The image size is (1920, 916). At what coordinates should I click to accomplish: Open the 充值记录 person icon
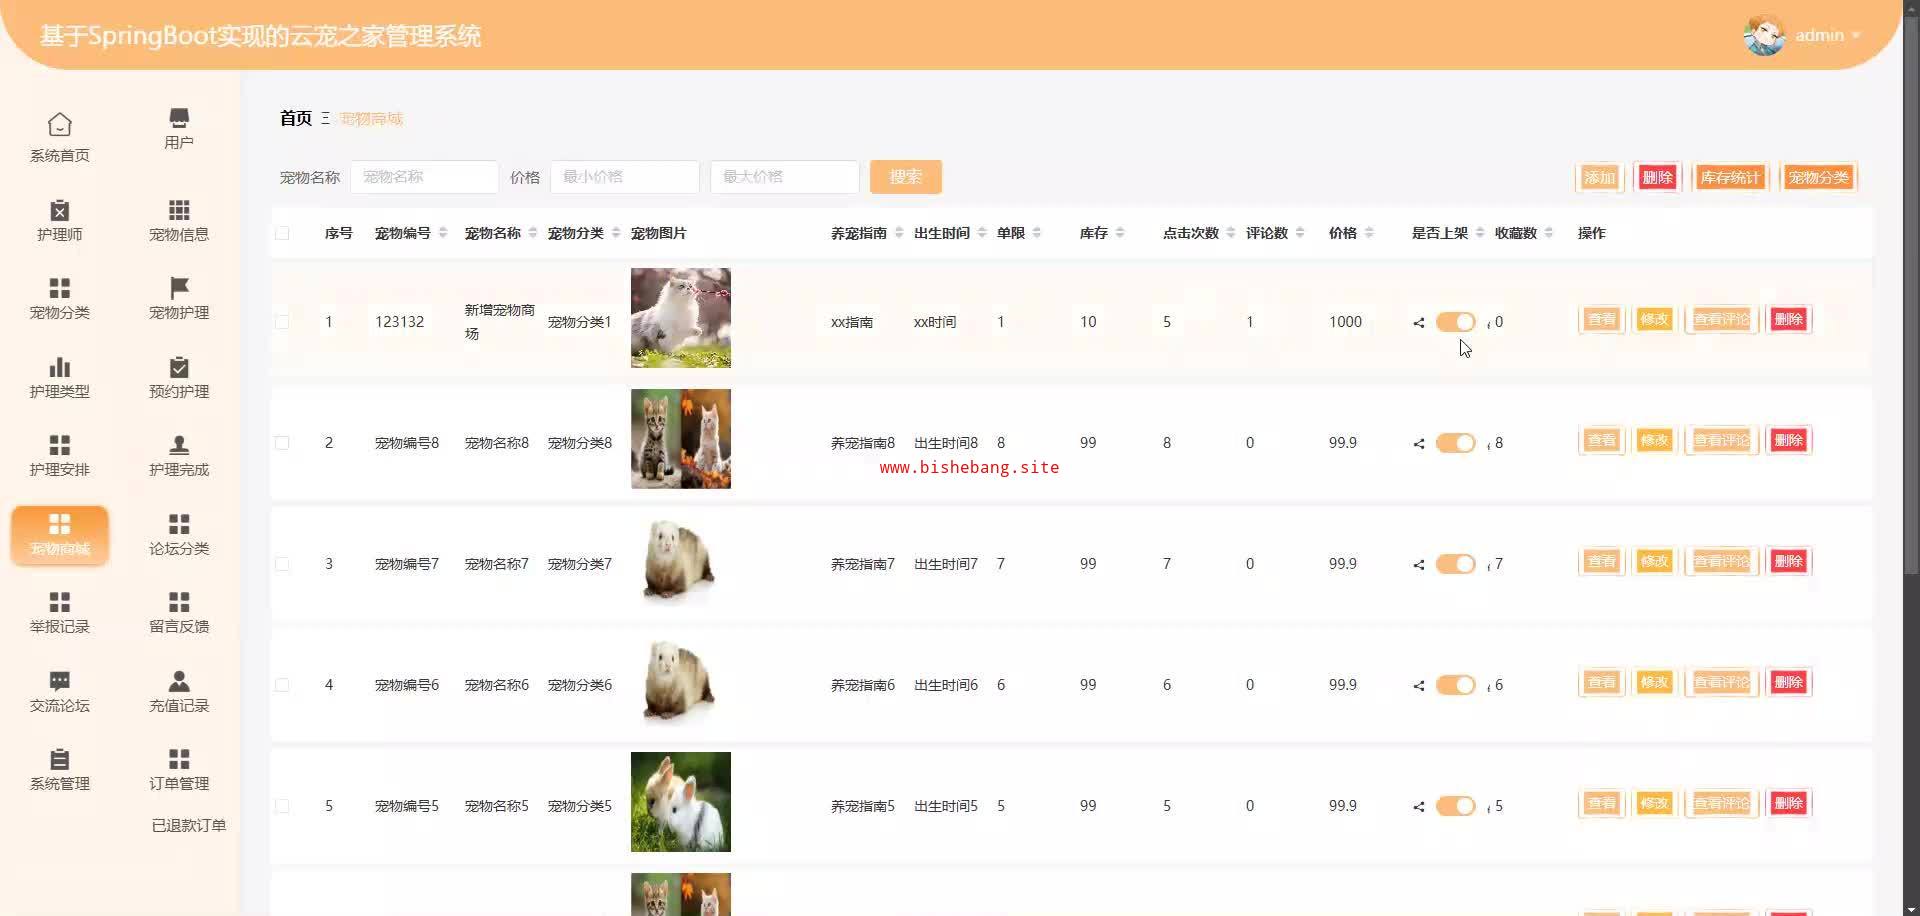[179, 682]
